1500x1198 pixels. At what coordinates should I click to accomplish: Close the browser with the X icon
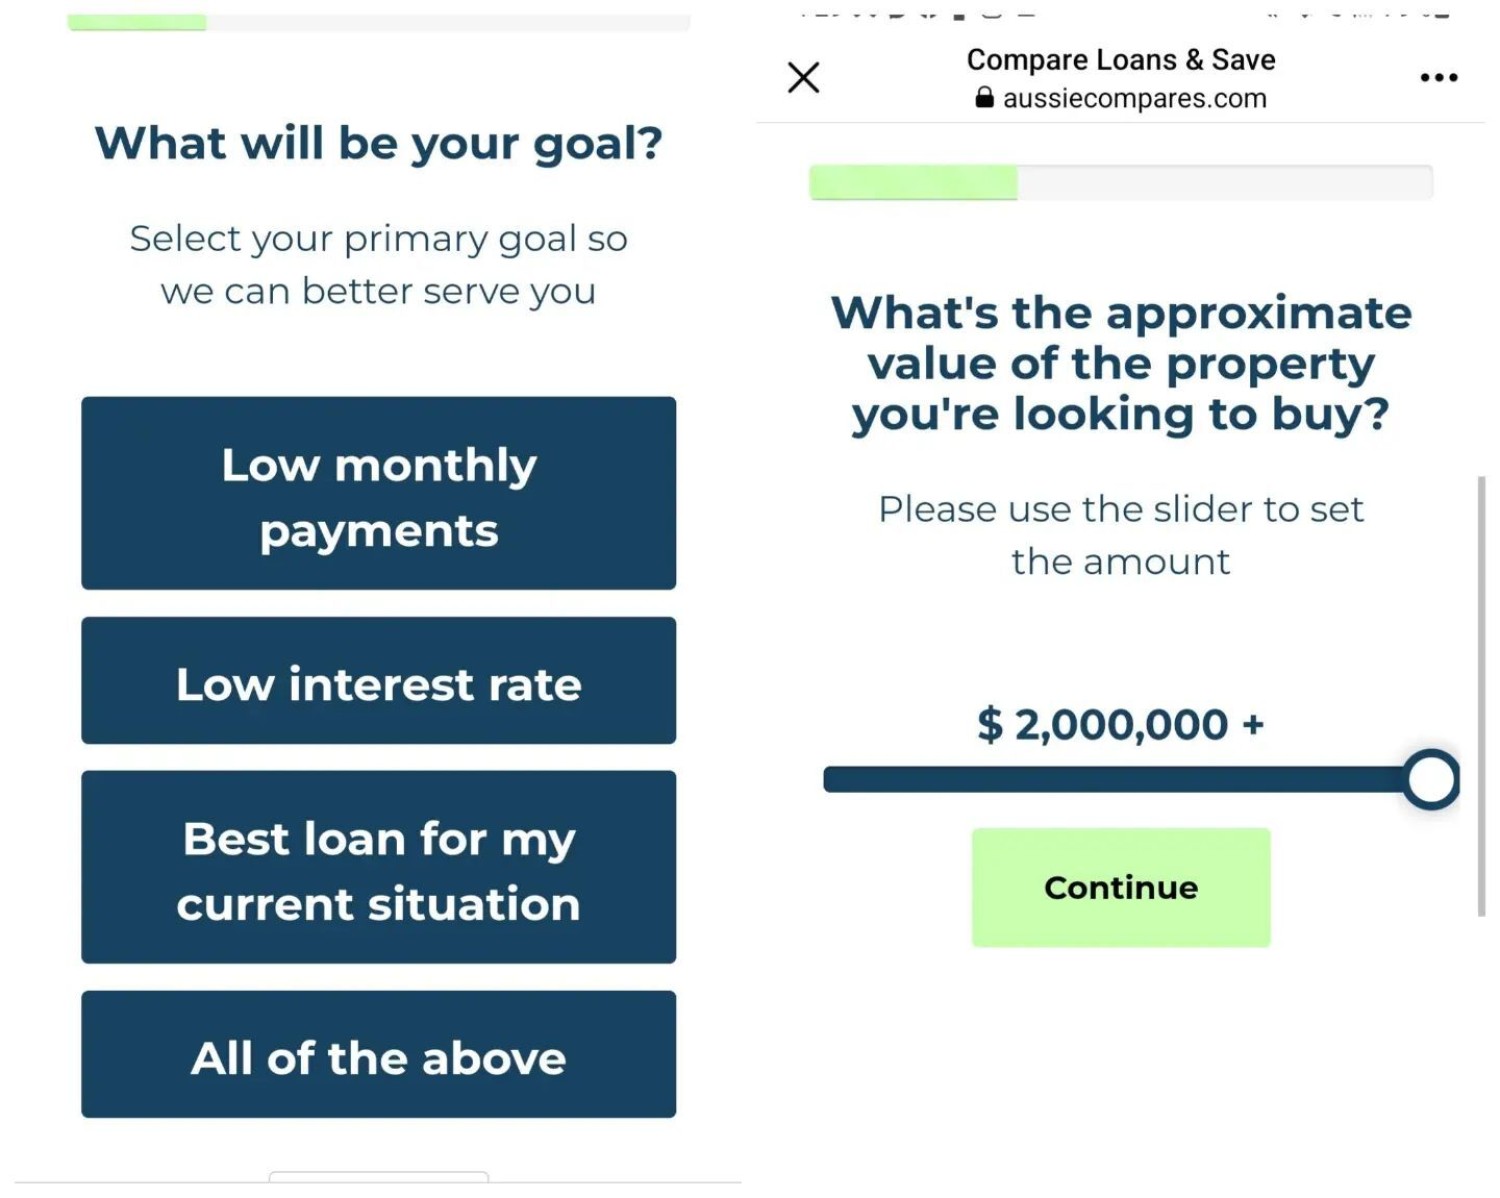click(803, 77)
